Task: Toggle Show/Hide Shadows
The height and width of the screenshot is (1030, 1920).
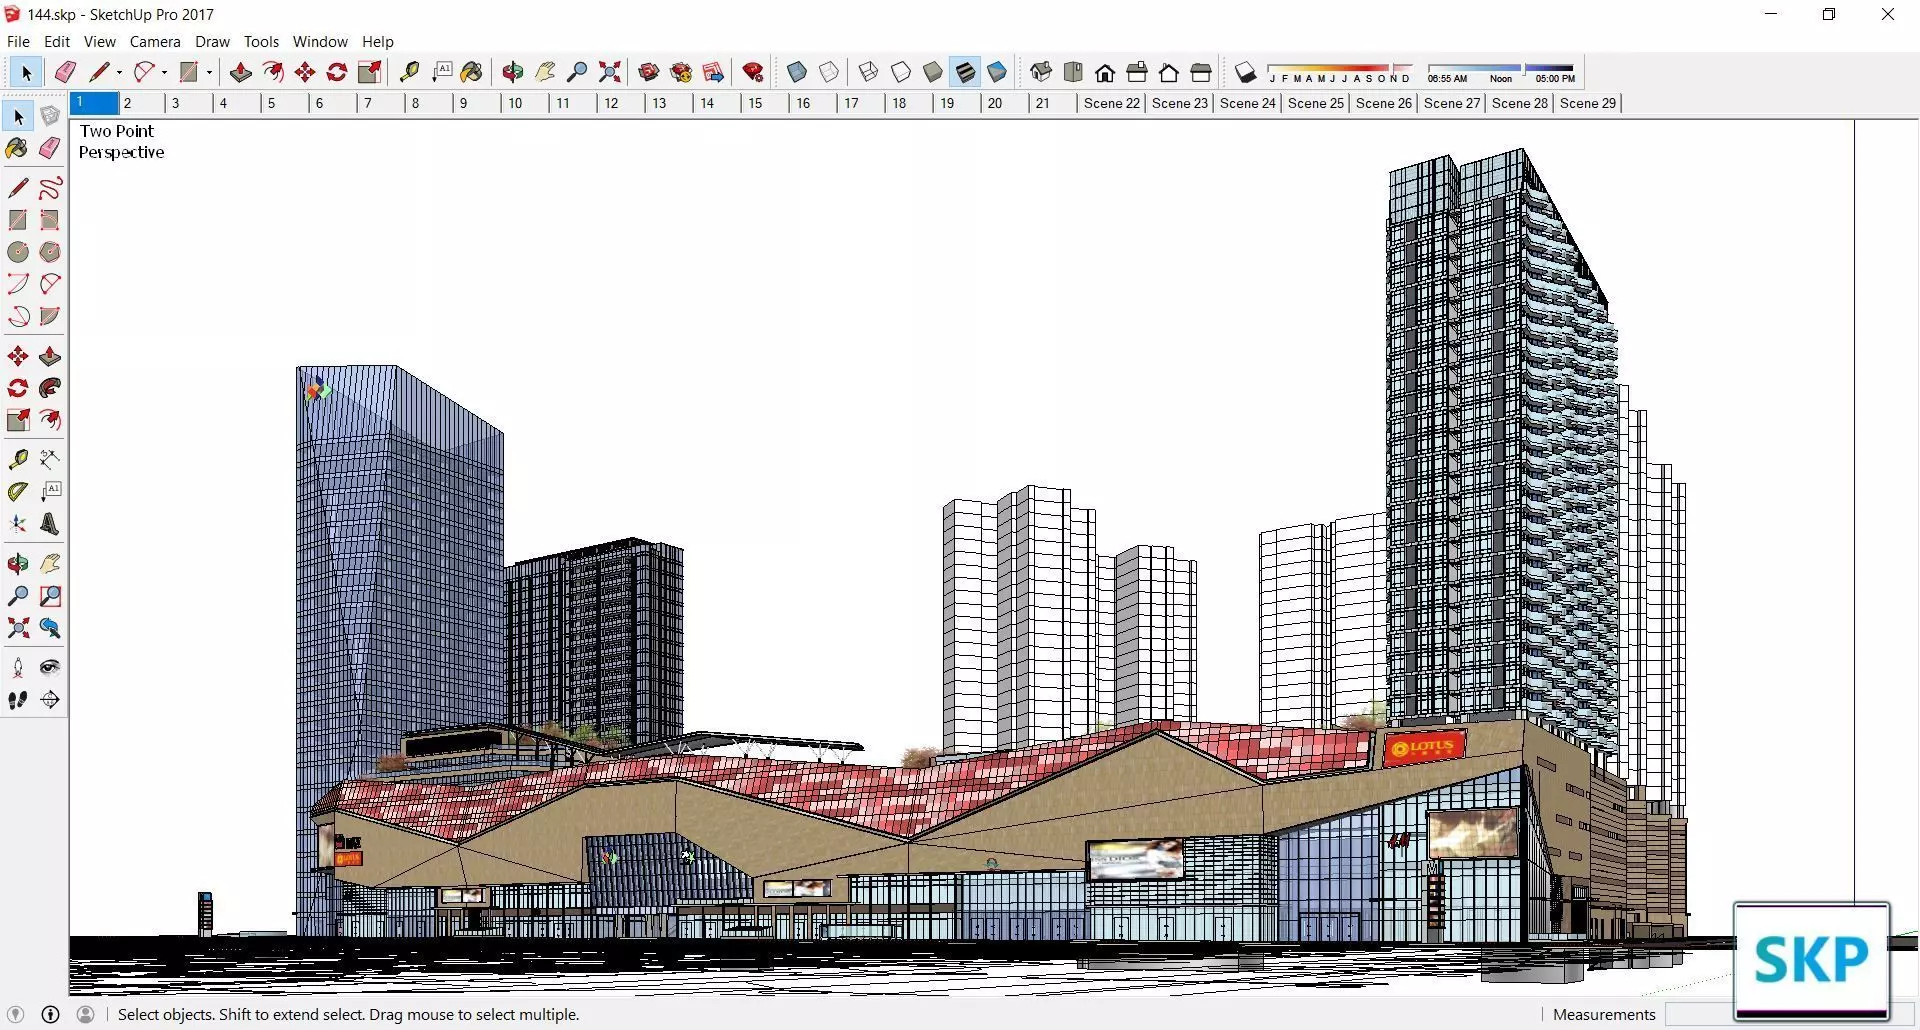Action: click(x=1245, y=72)
